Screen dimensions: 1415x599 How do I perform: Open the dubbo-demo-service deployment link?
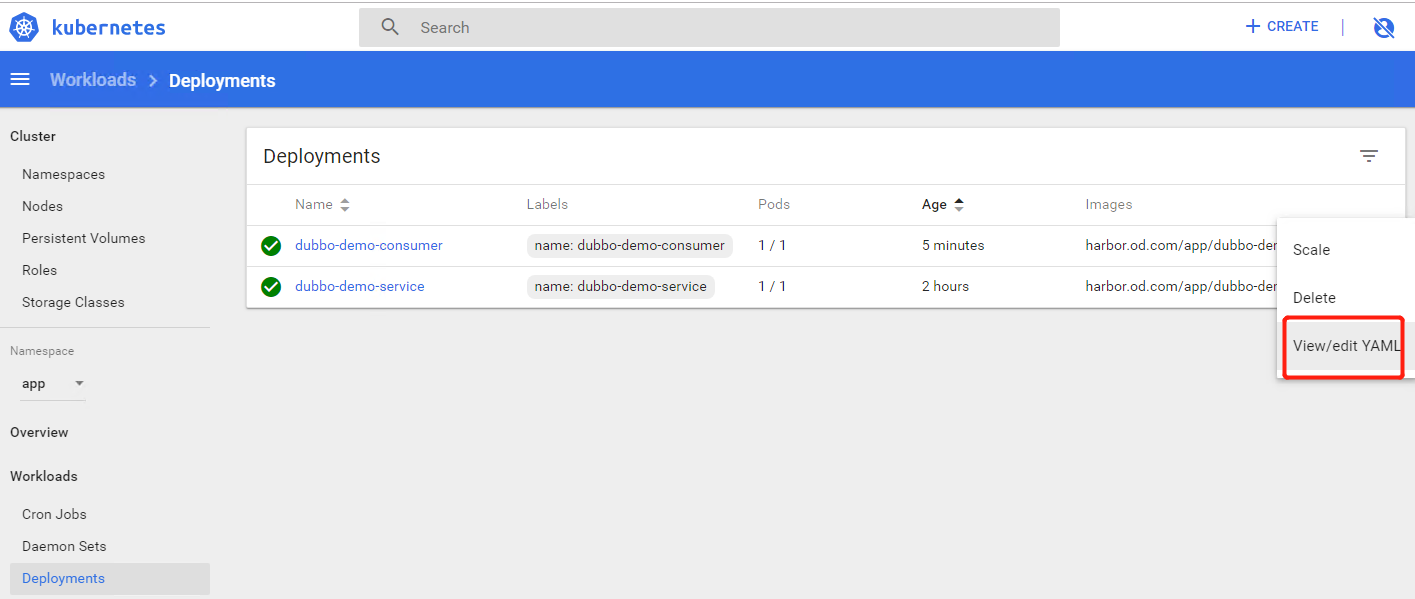[x=359, y=286]
